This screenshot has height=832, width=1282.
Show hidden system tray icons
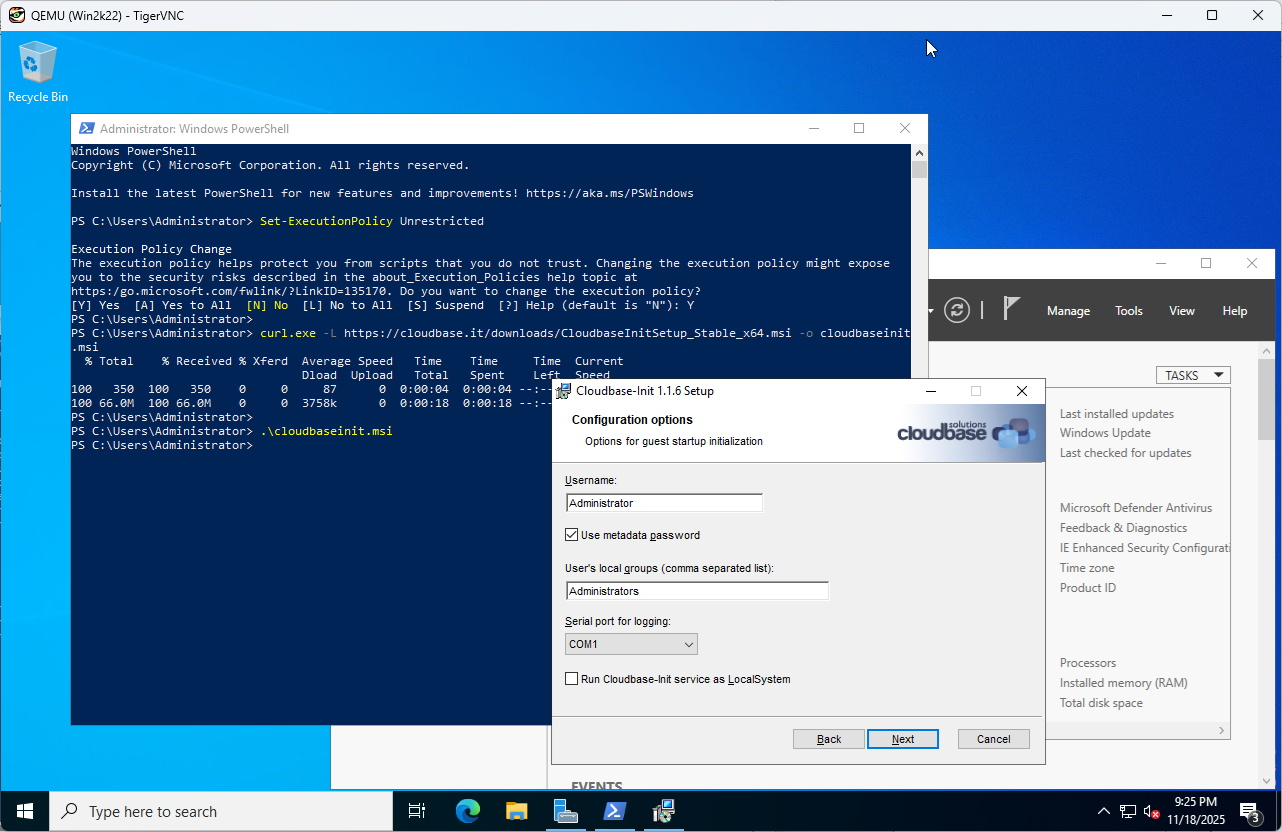coord(1103,811)
